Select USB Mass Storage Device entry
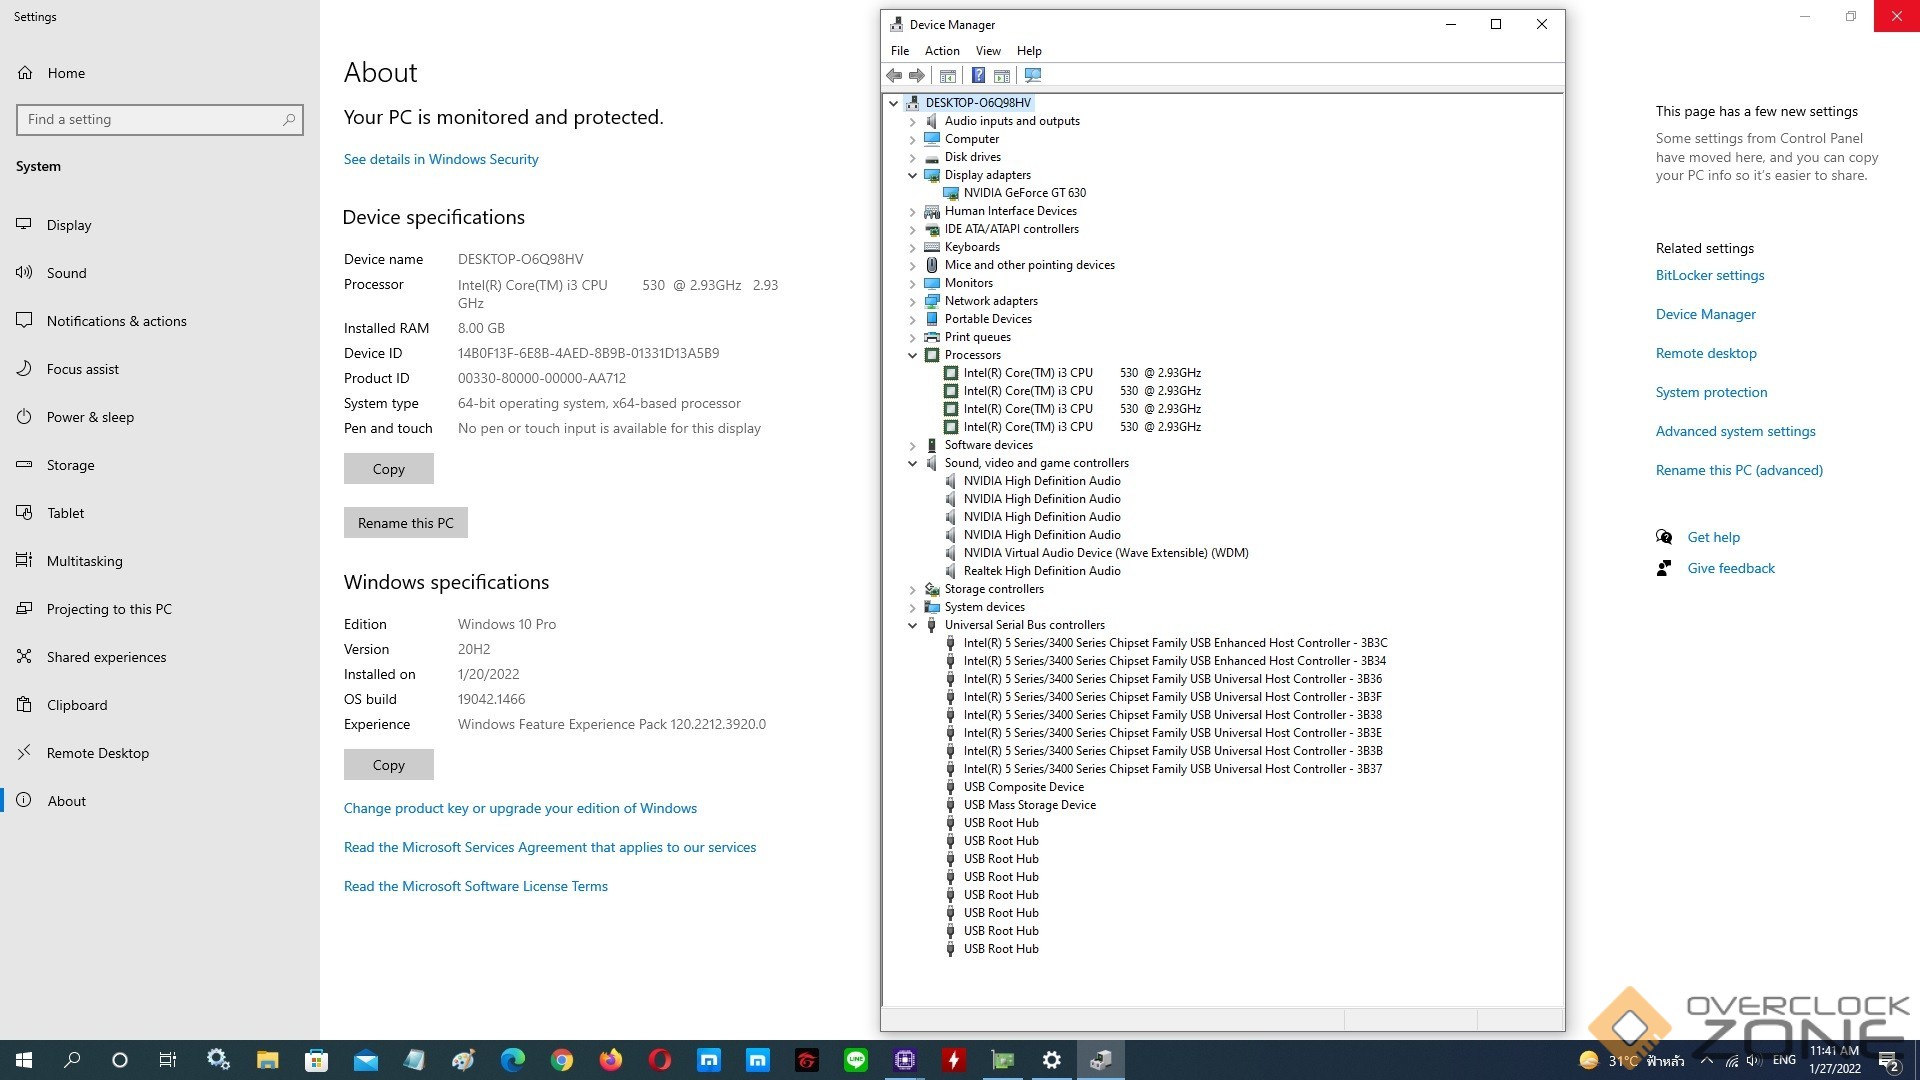The image size is (1920, 1080). [x=1029, y=805]
